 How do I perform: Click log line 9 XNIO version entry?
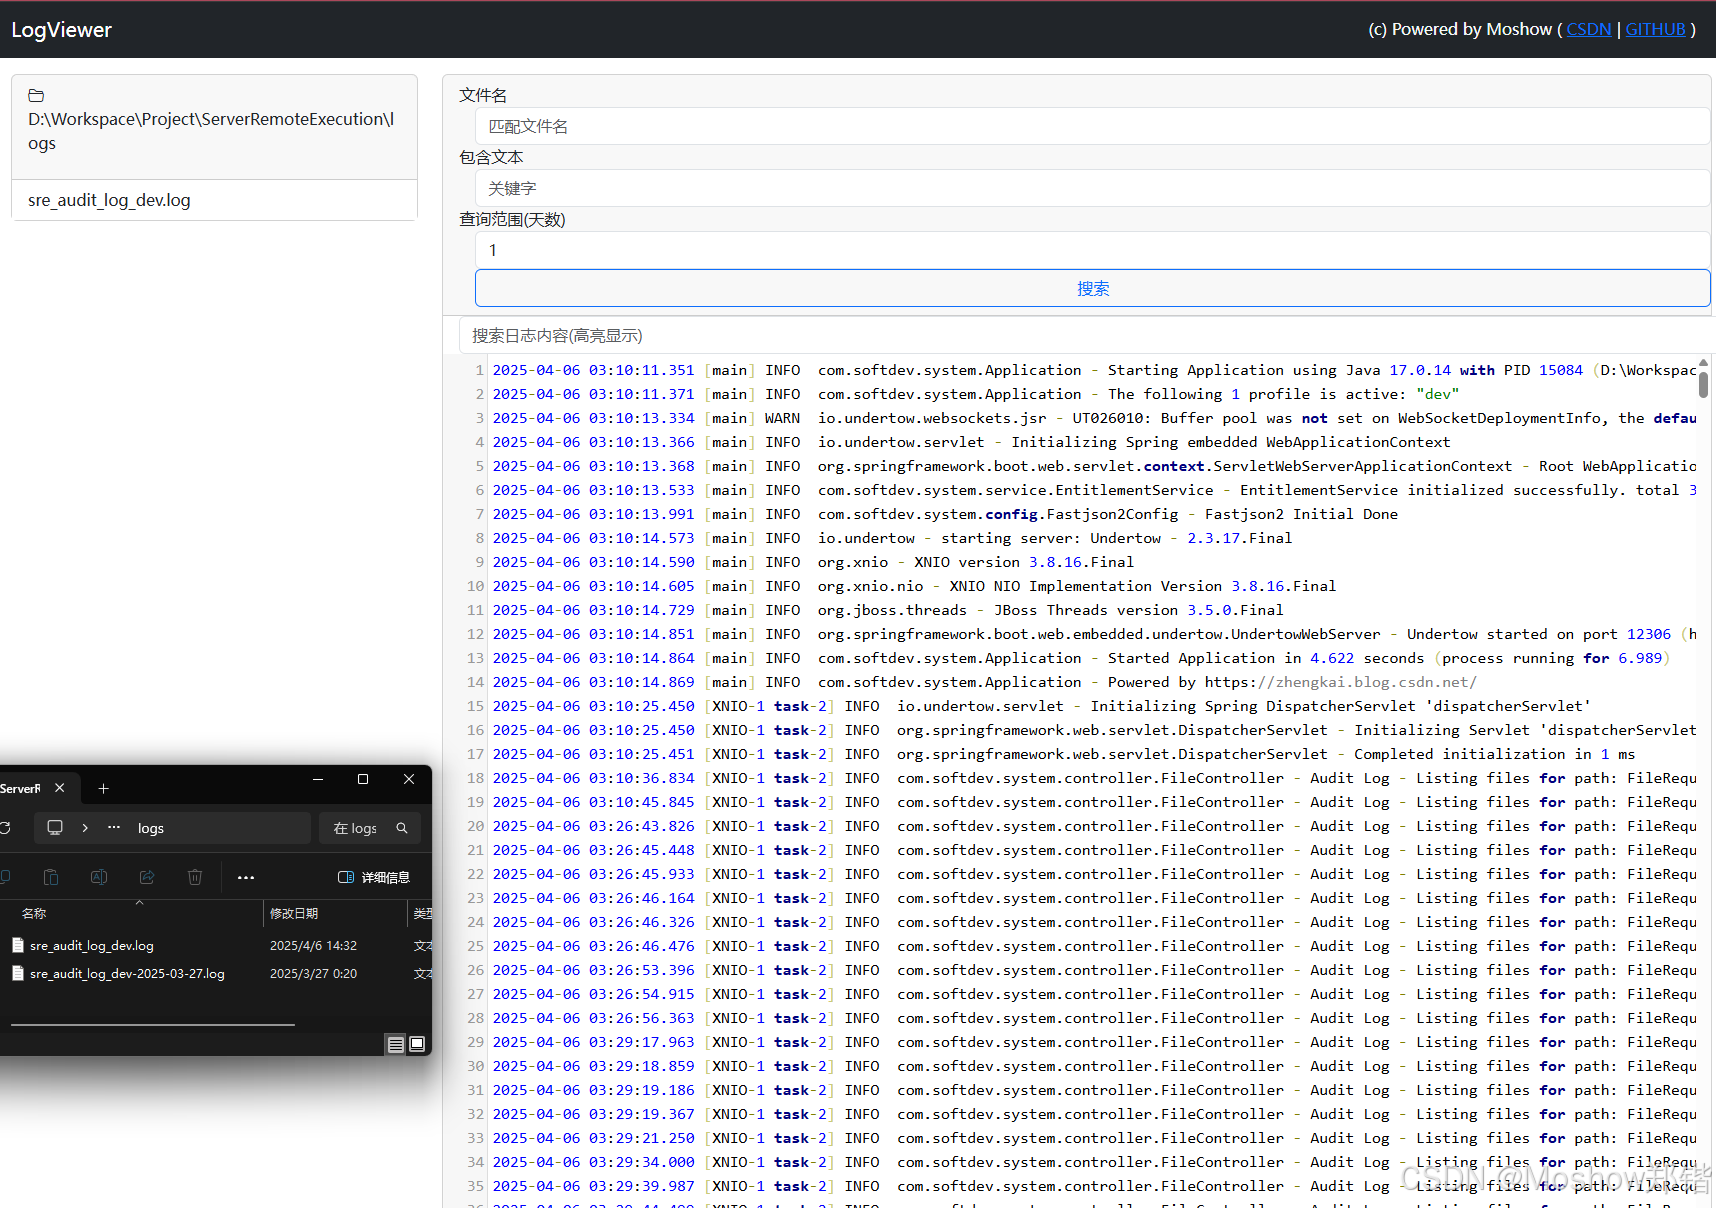click(x=813, y=562)
